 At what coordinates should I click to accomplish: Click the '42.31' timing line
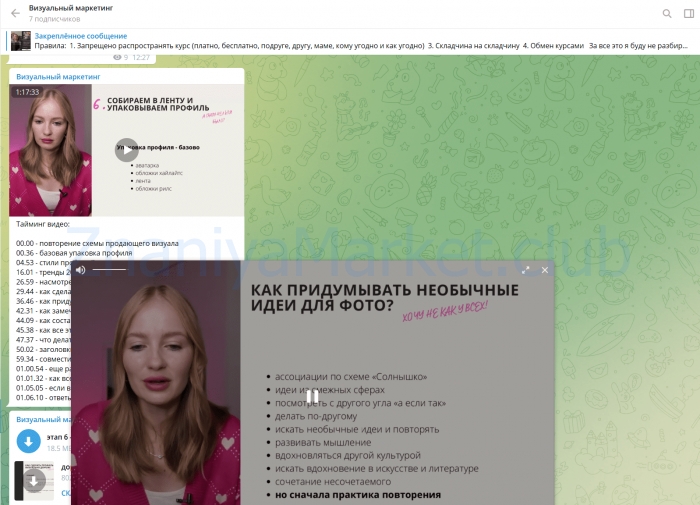click(43, 311)
